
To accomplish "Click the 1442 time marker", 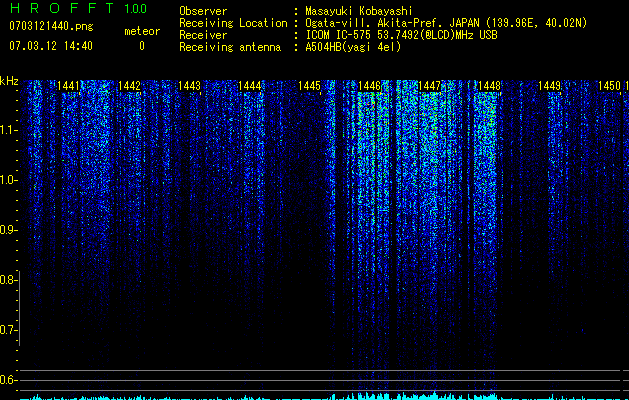I will (x=129, y=86).
